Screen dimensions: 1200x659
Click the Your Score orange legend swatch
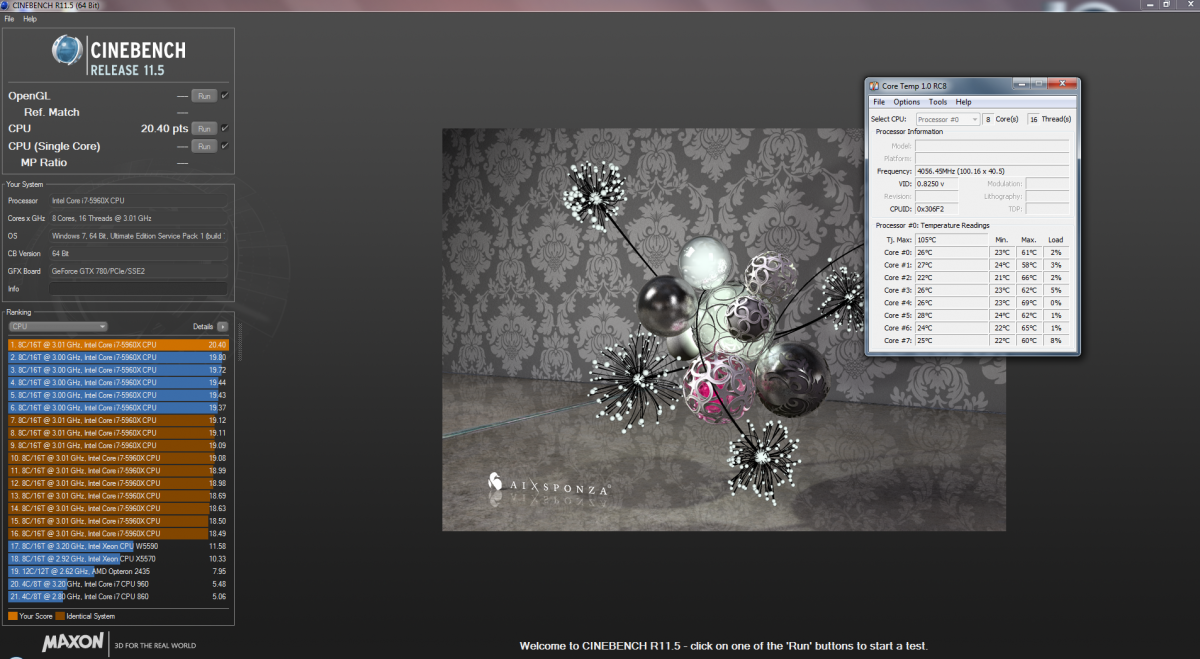click(11, 615)
